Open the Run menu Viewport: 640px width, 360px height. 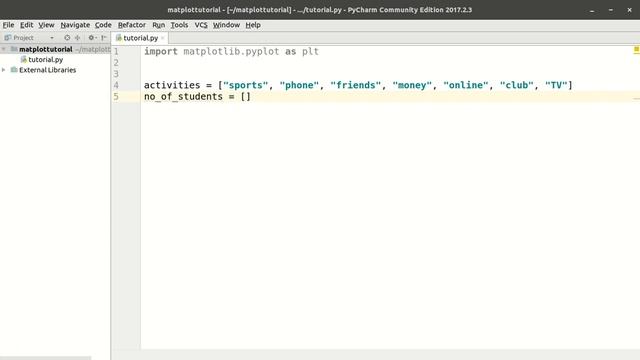point(158,25)
